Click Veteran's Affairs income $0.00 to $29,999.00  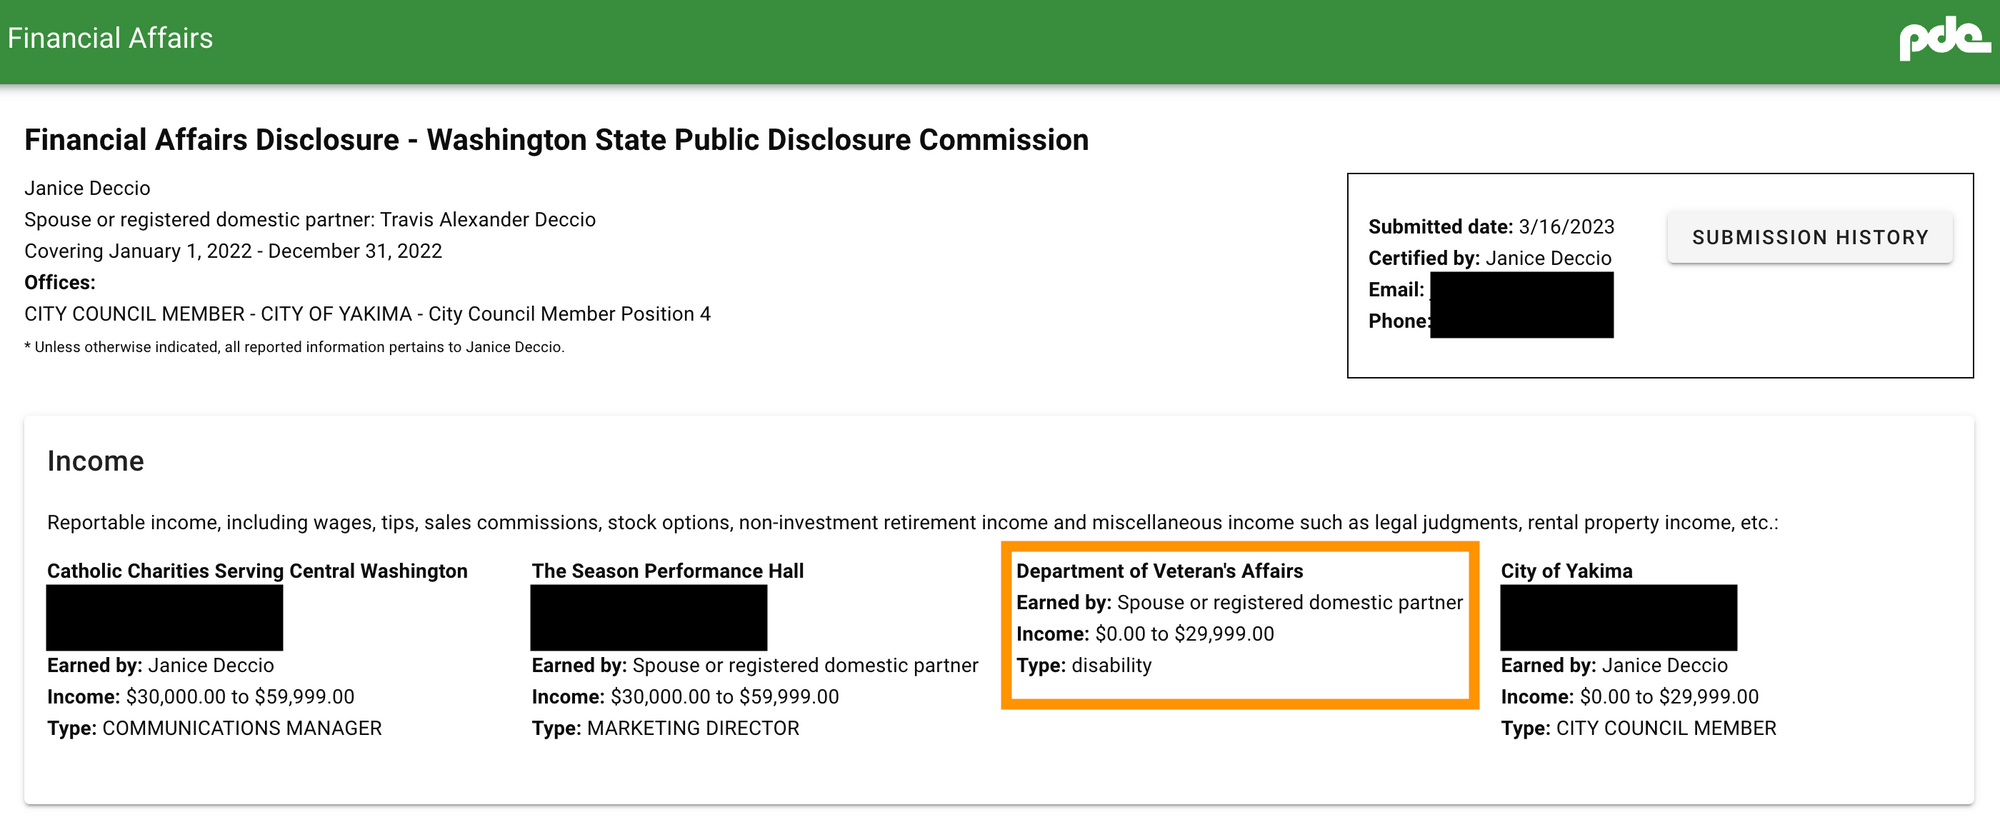pos(1145,634)
